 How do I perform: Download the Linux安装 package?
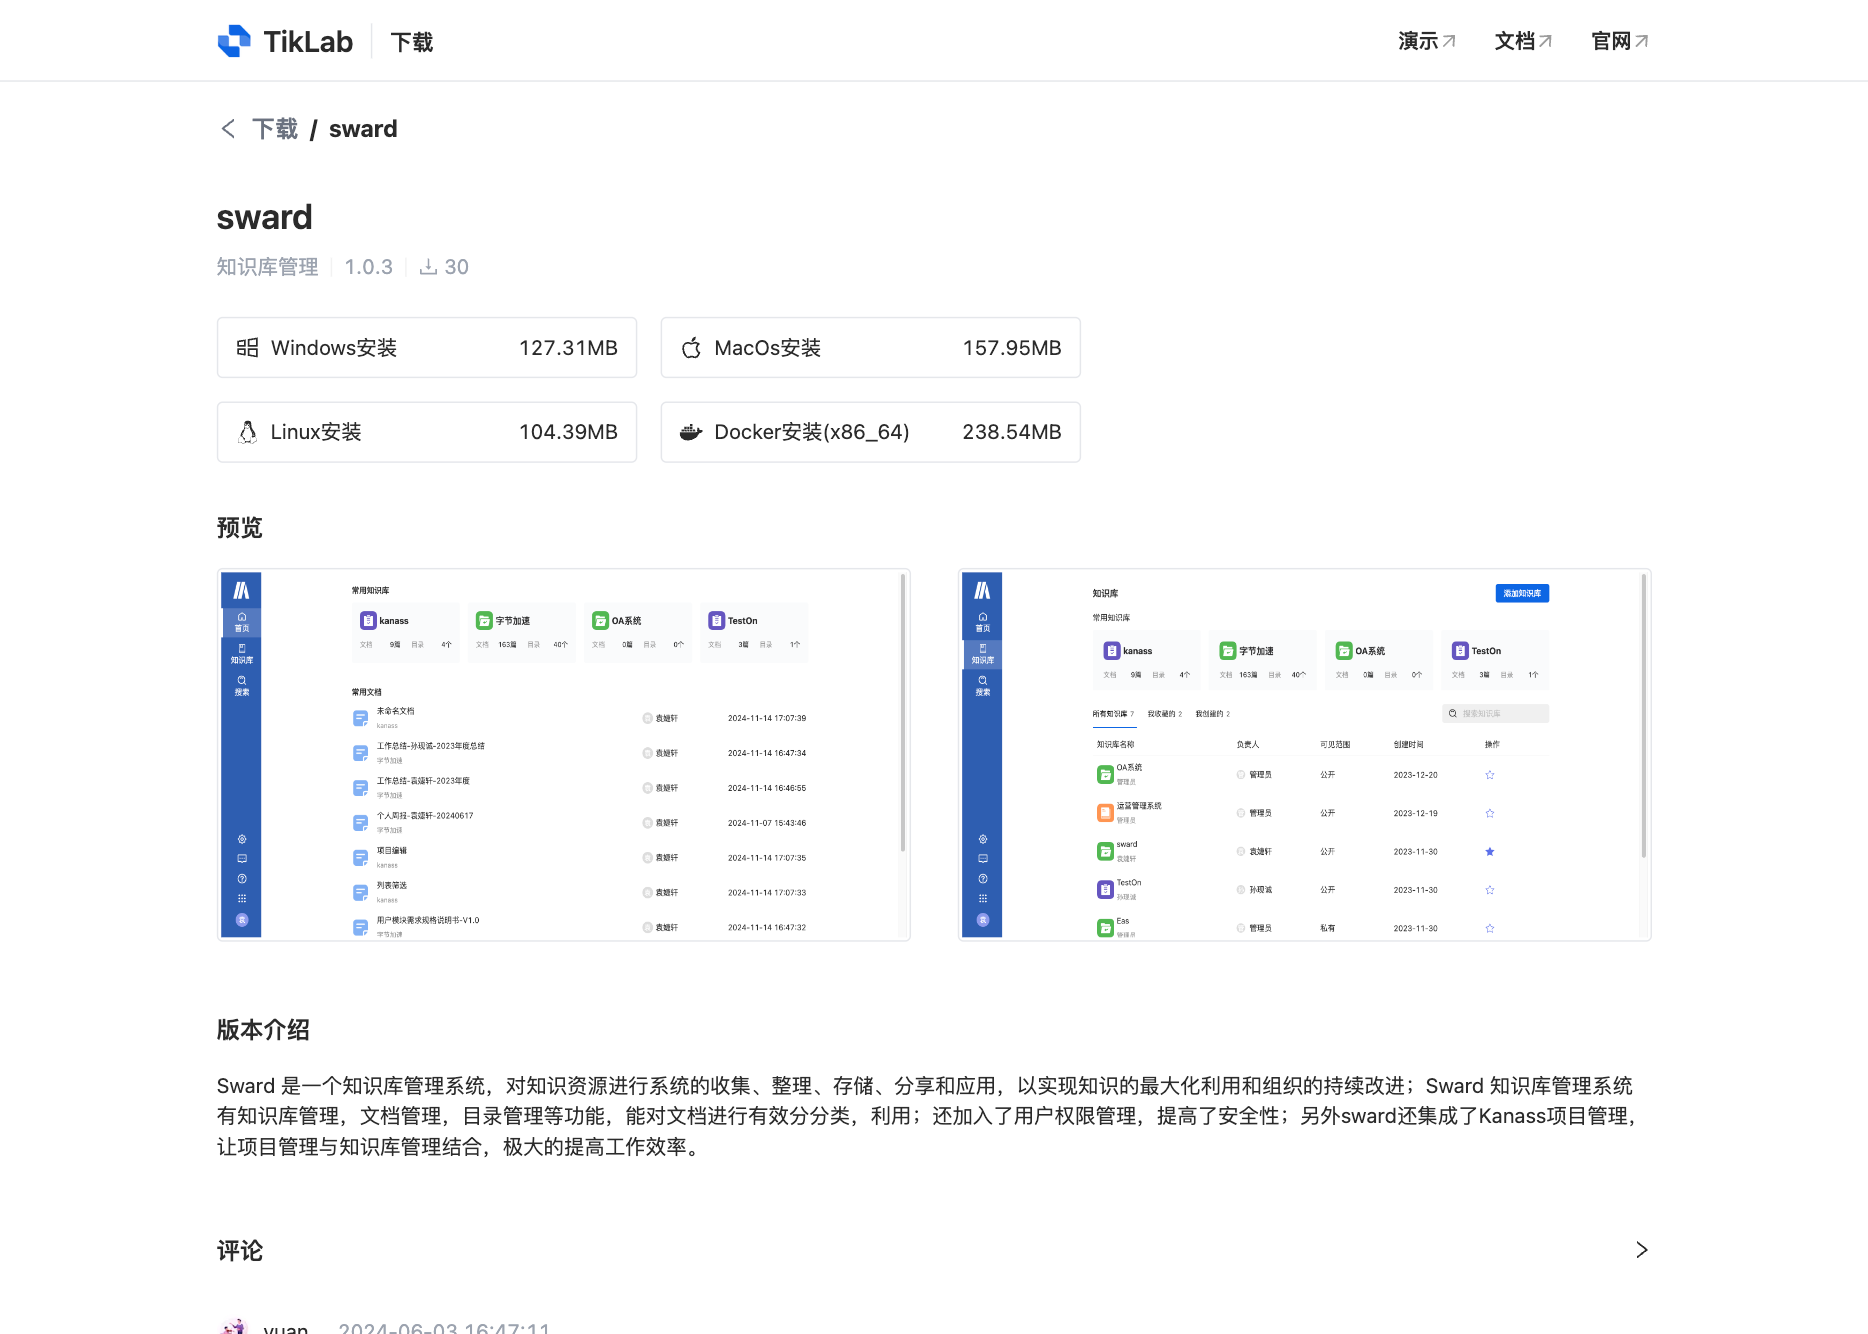(x=427, y=432)
